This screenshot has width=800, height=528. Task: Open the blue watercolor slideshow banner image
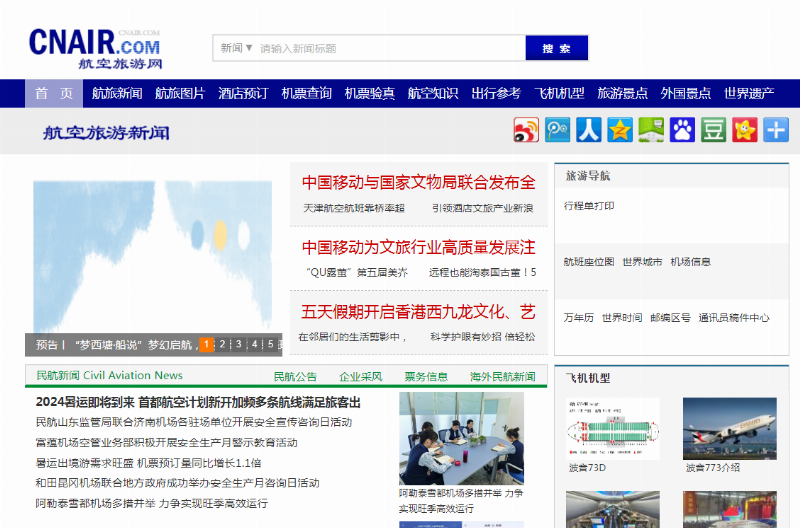[x=153, y=257]
